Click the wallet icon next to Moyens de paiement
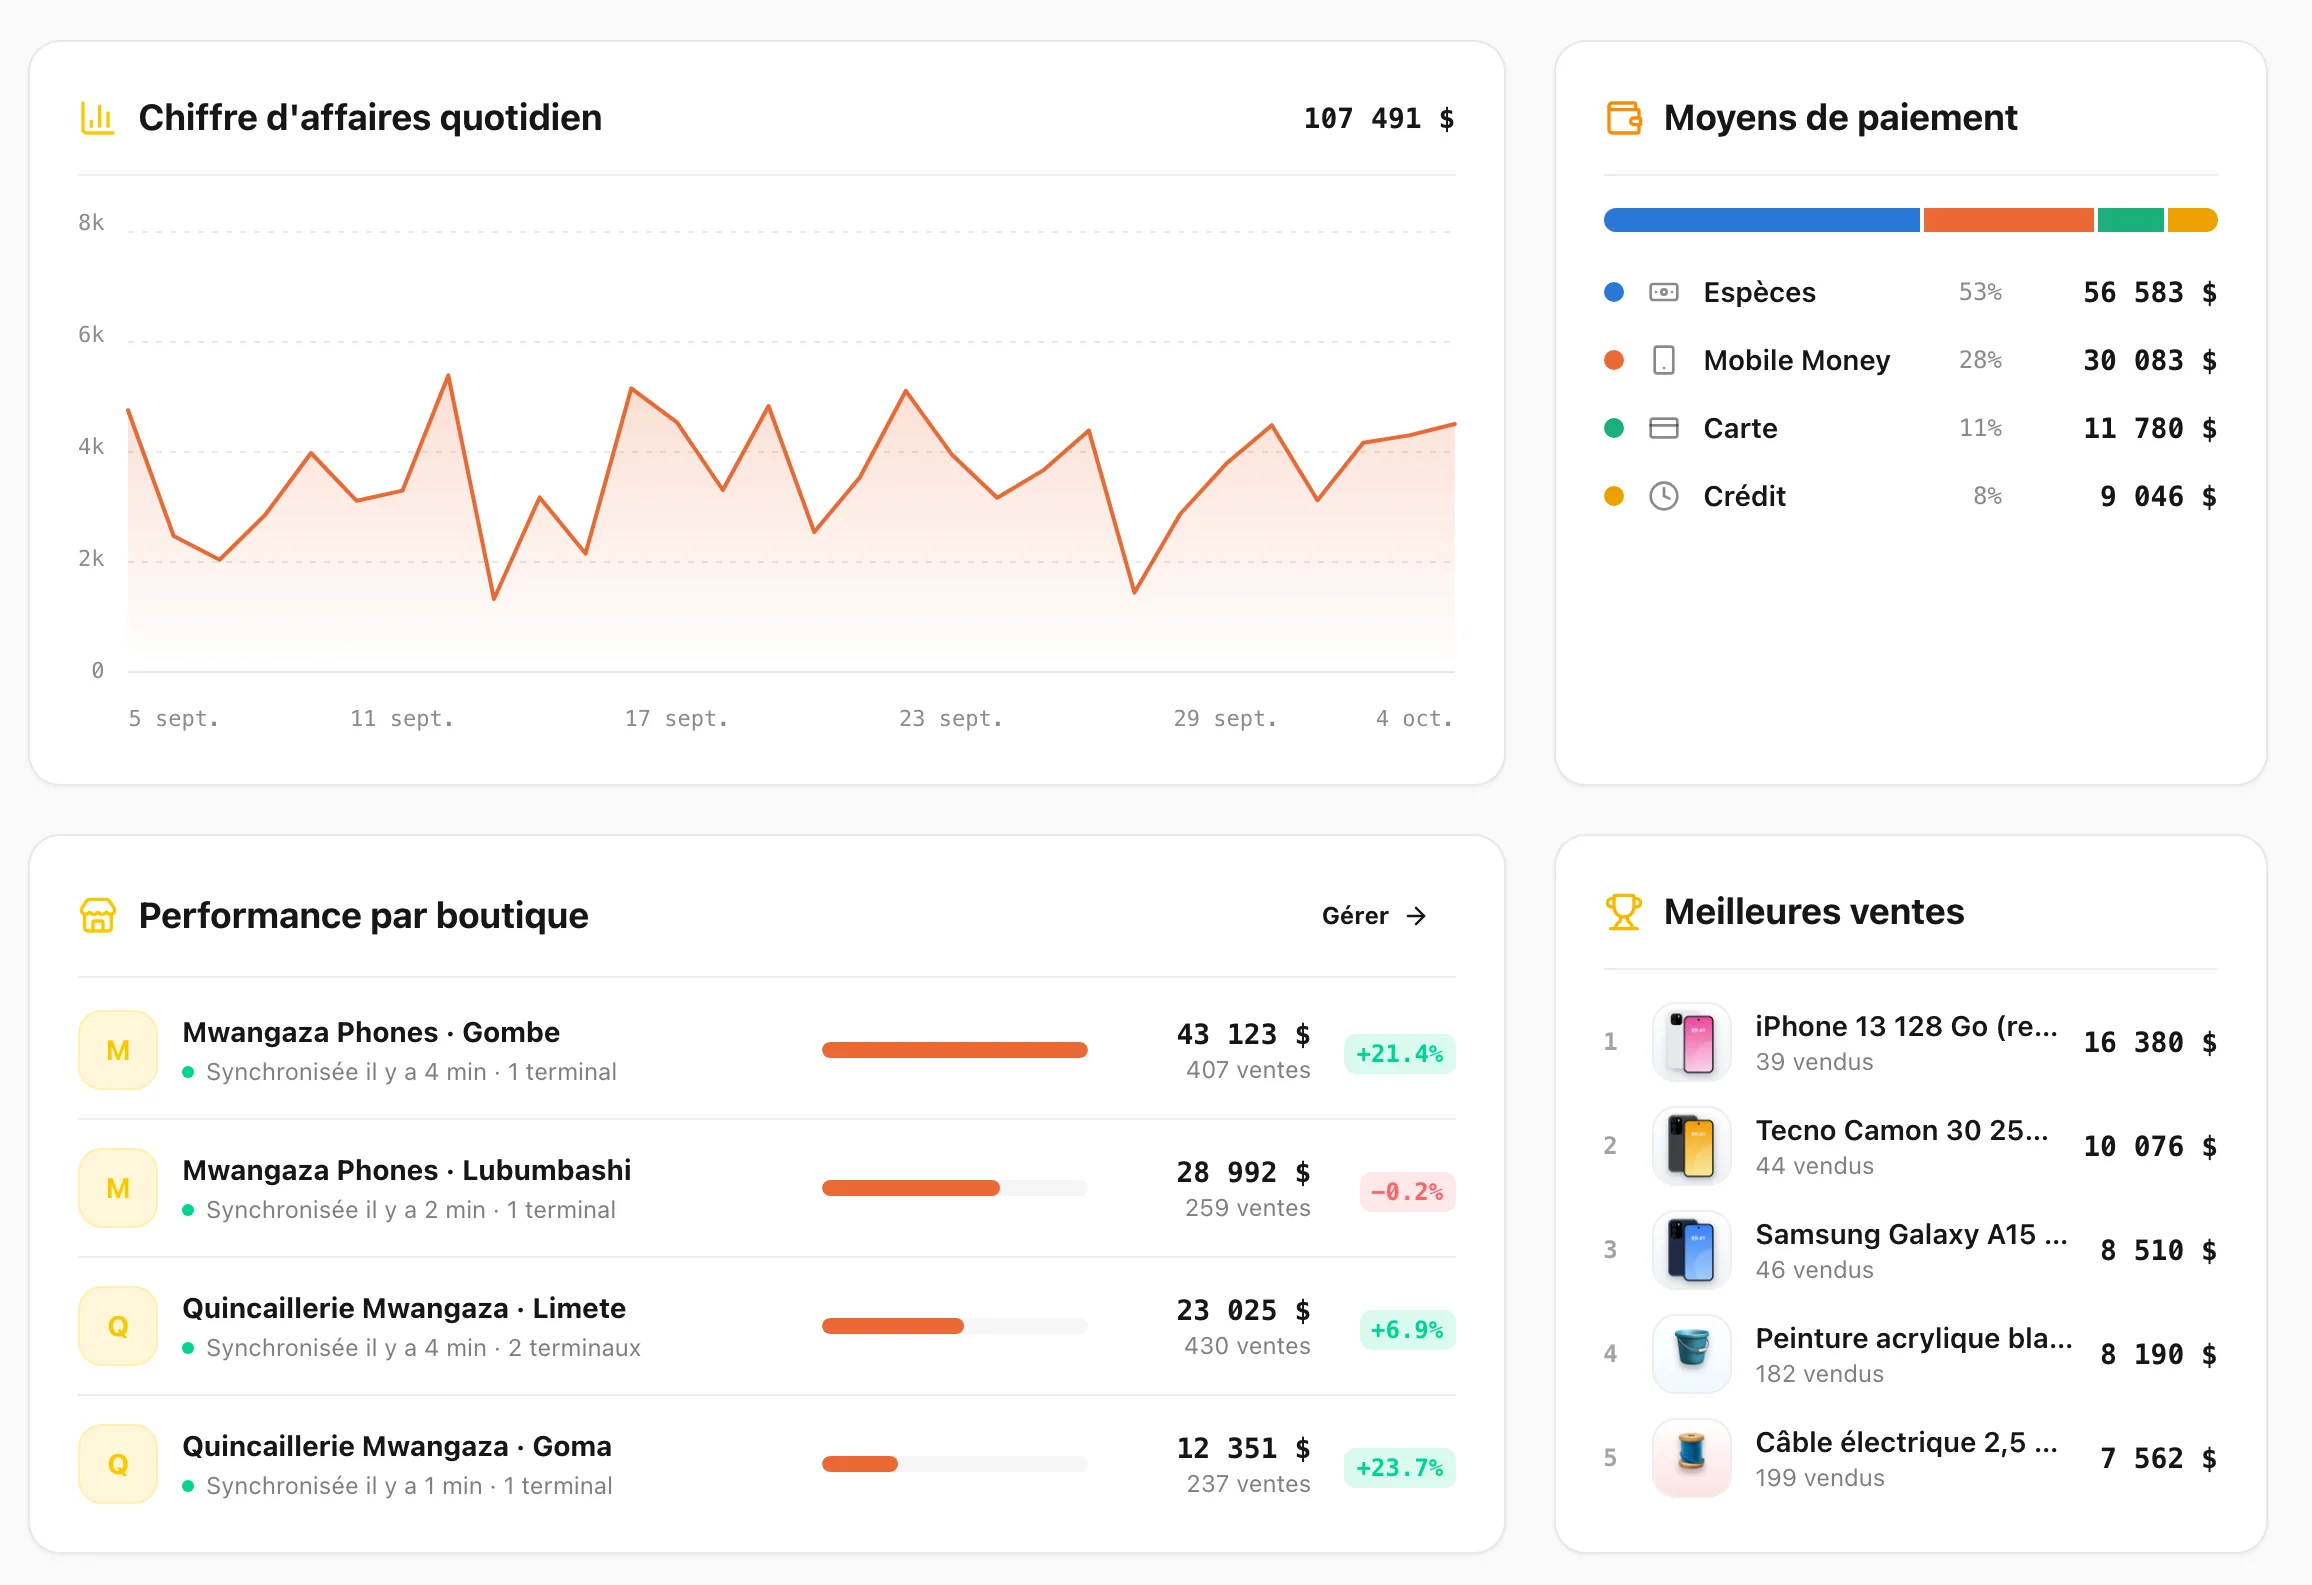 click(x=1623, y=118)
